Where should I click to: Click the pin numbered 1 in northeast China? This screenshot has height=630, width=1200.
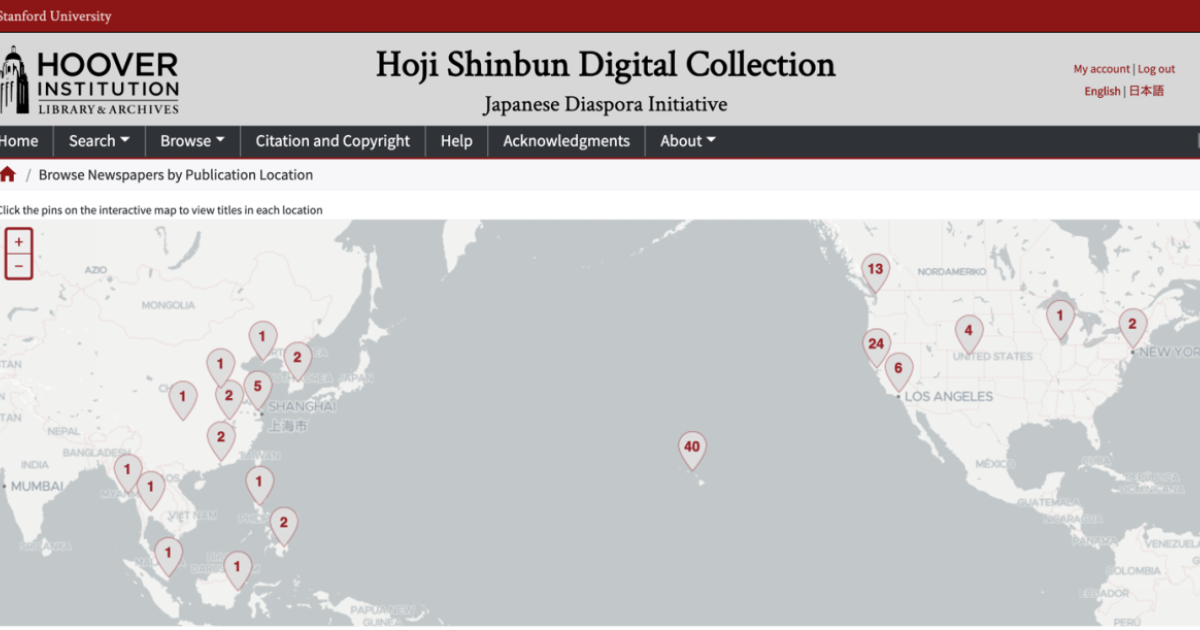262,340
